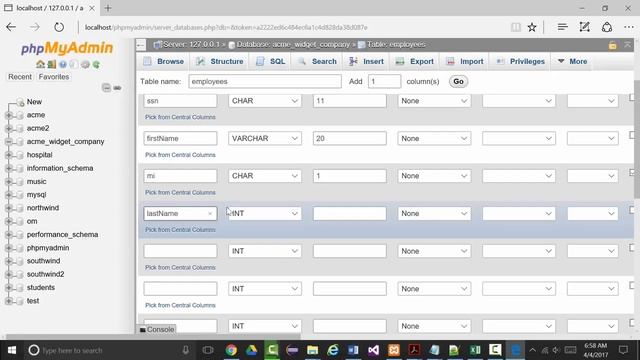
Task: Switch to the Browse tab
Action: click(x=163, y=61)
